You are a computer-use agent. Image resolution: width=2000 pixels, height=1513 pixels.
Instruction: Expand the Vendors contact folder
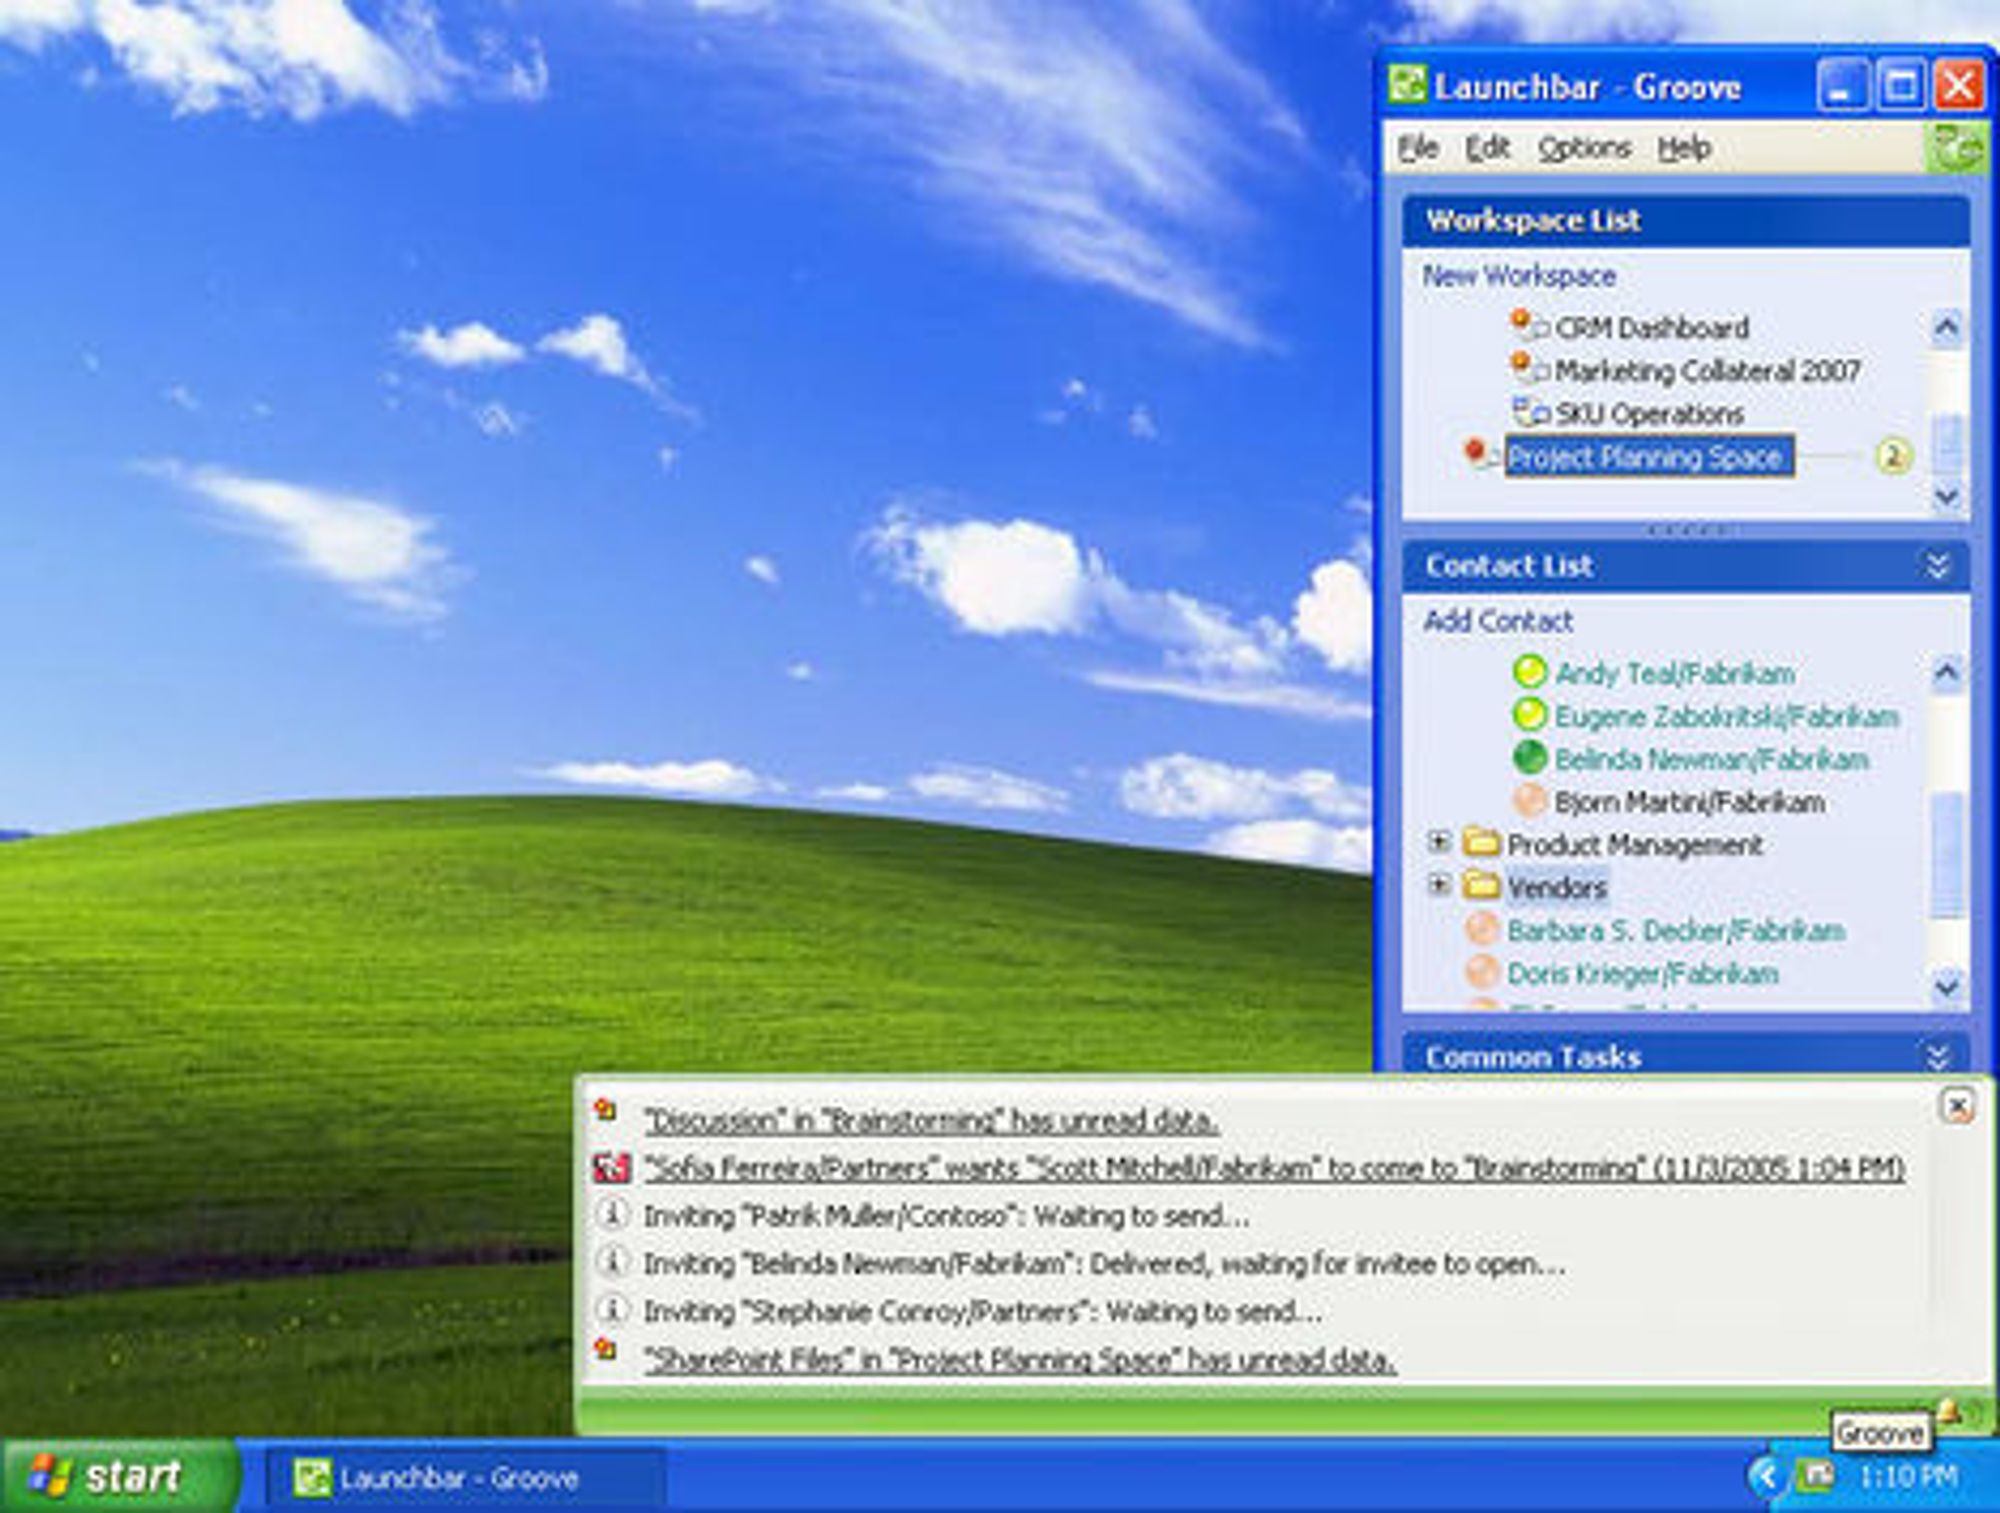coord(1439,885)
